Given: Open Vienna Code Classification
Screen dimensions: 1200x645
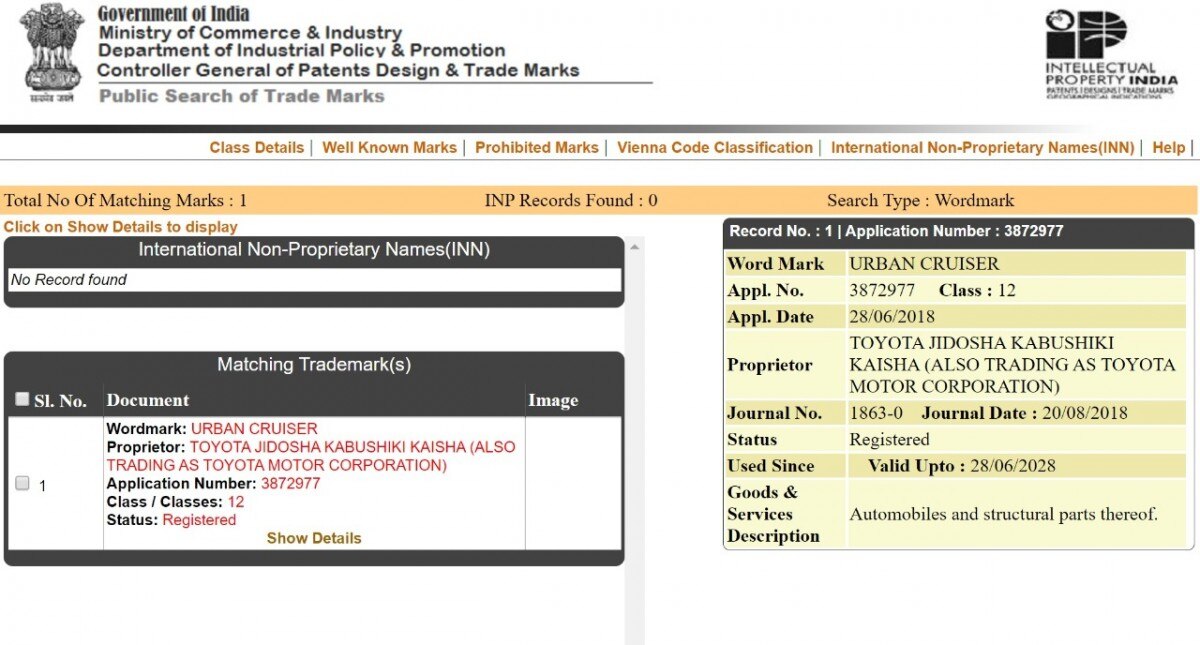Looking at the screenshot, I should [714, 147].
